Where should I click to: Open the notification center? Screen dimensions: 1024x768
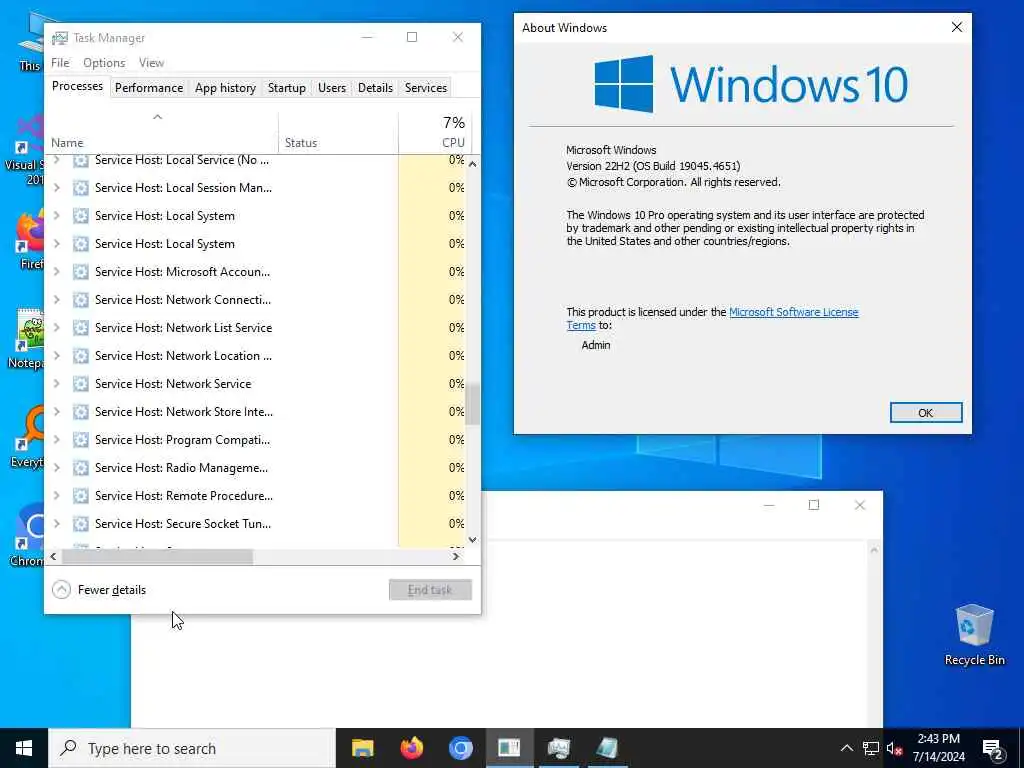(993, 749)
